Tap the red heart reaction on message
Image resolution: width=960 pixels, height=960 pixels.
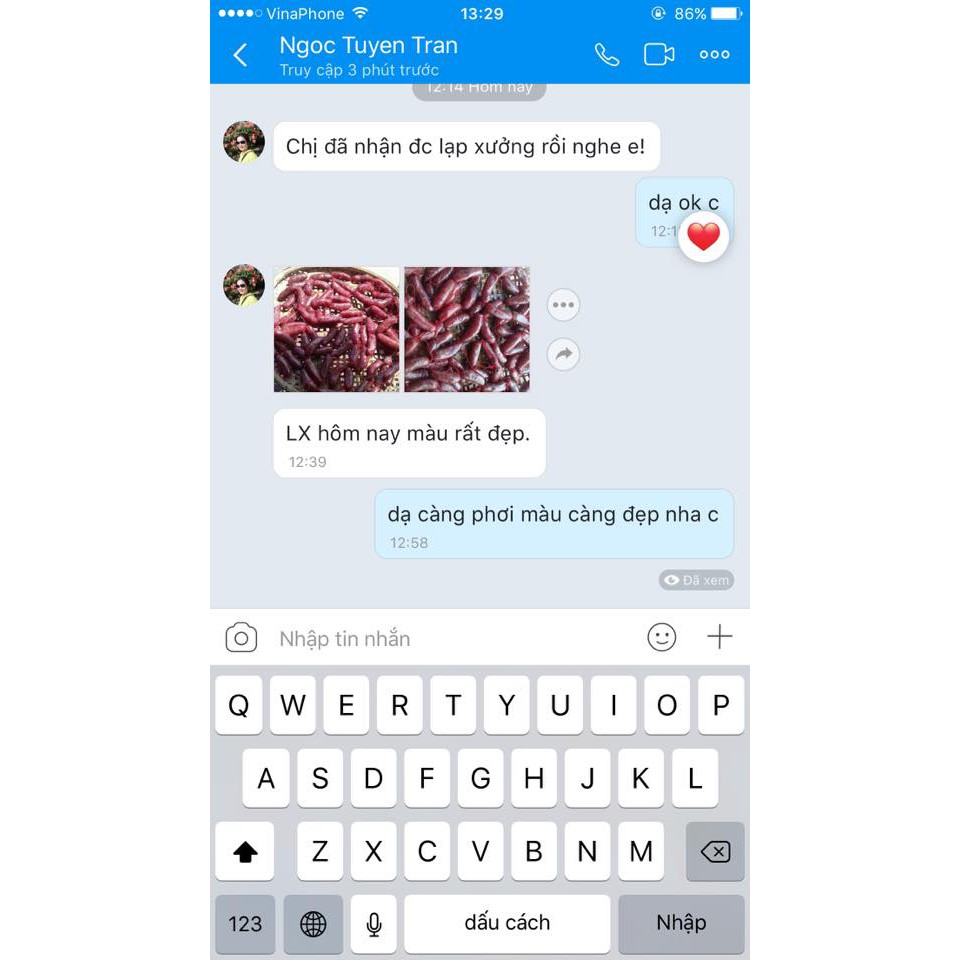(703, 237)
